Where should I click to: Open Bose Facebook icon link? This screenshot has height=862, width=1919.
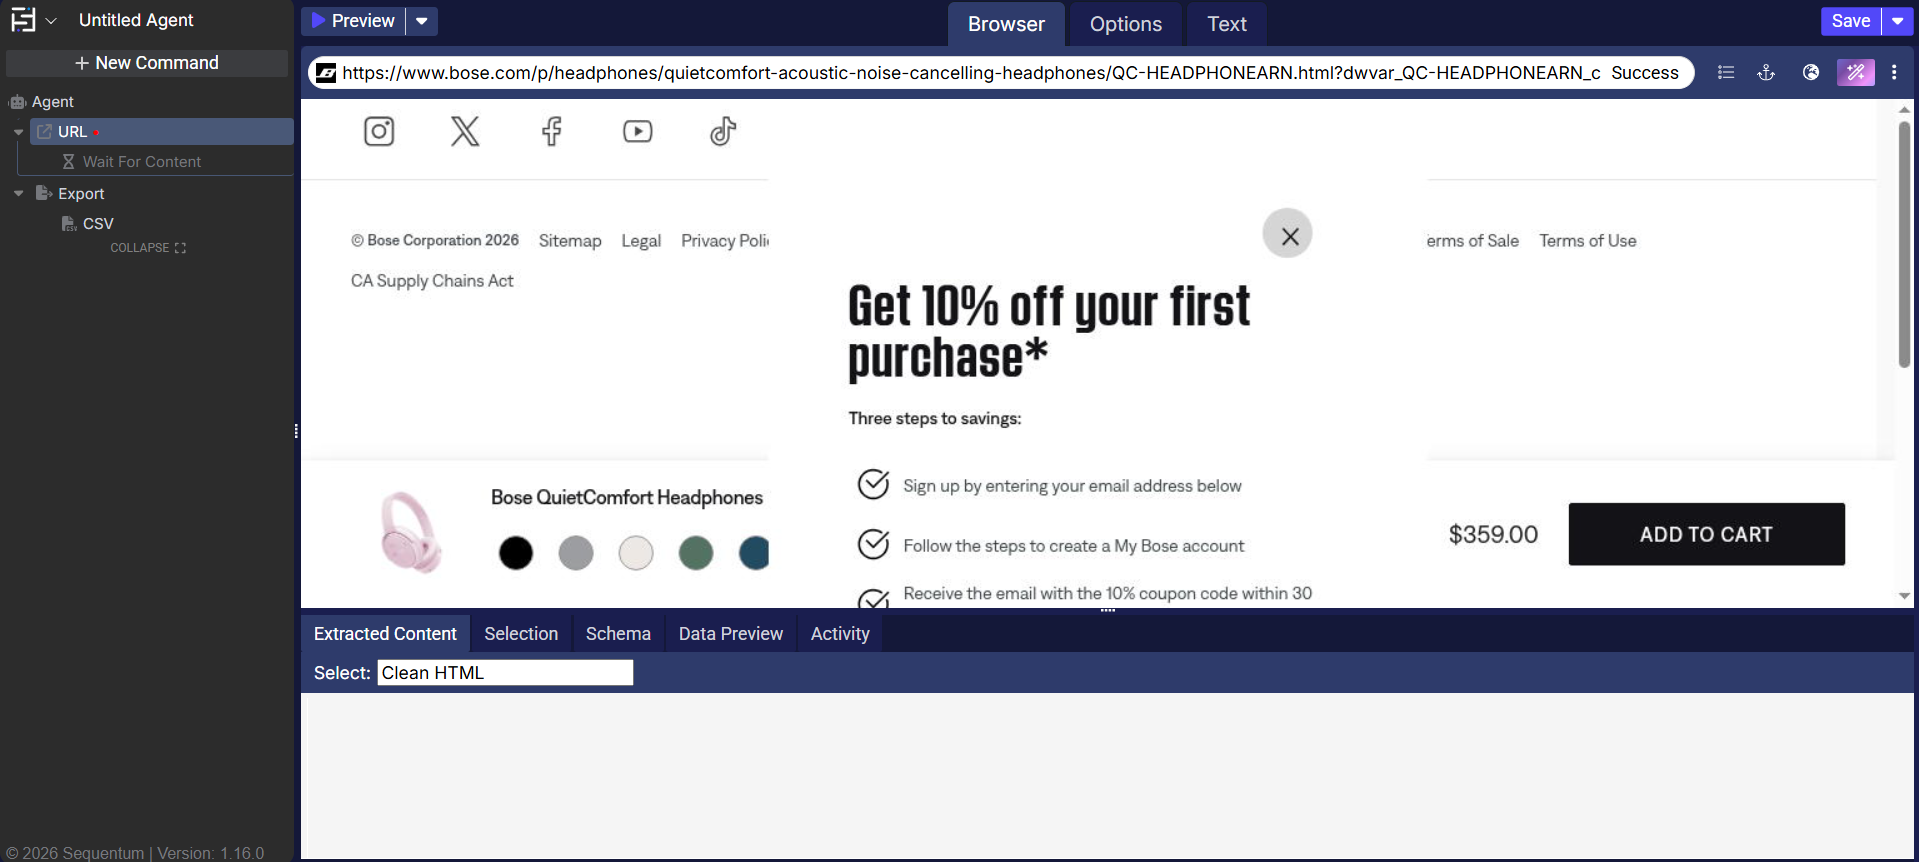point(552,131)
